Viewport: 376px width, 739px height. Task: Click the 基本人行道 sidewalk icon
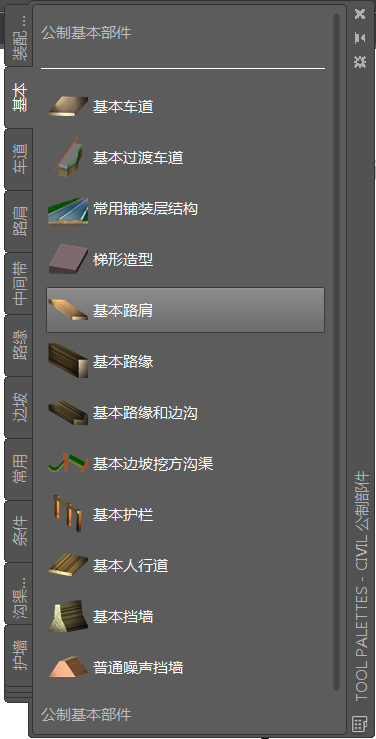coord(68,566)
